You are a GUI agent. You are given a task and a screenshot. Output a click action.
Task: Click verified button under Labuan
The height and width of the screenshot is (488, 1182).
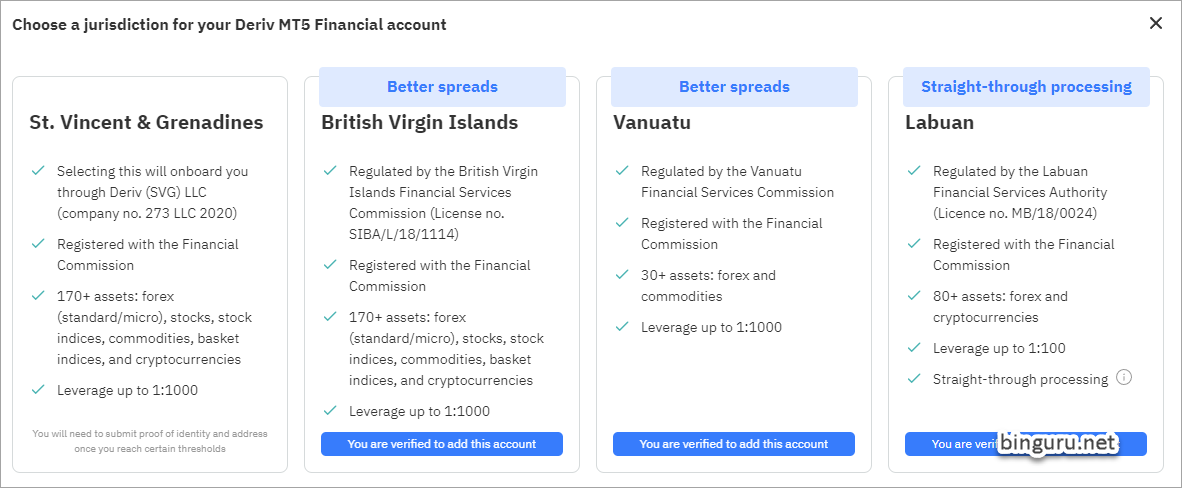pos(1026,443)
